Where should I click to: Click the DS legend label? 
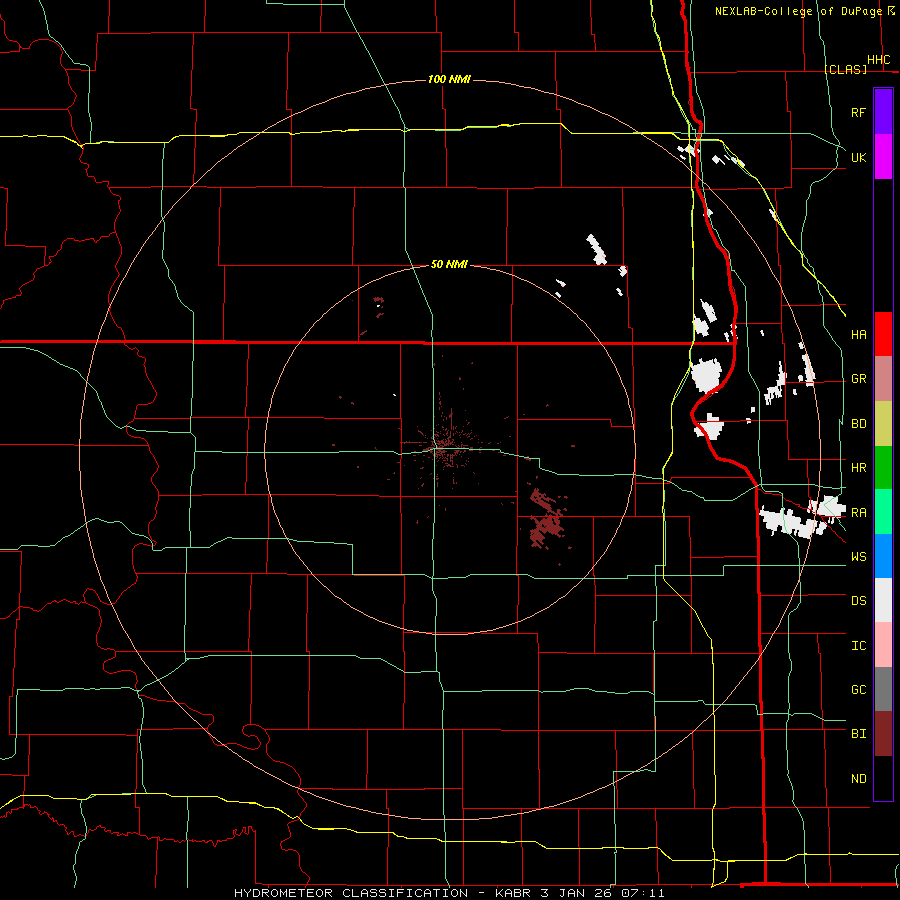point(858,600)
